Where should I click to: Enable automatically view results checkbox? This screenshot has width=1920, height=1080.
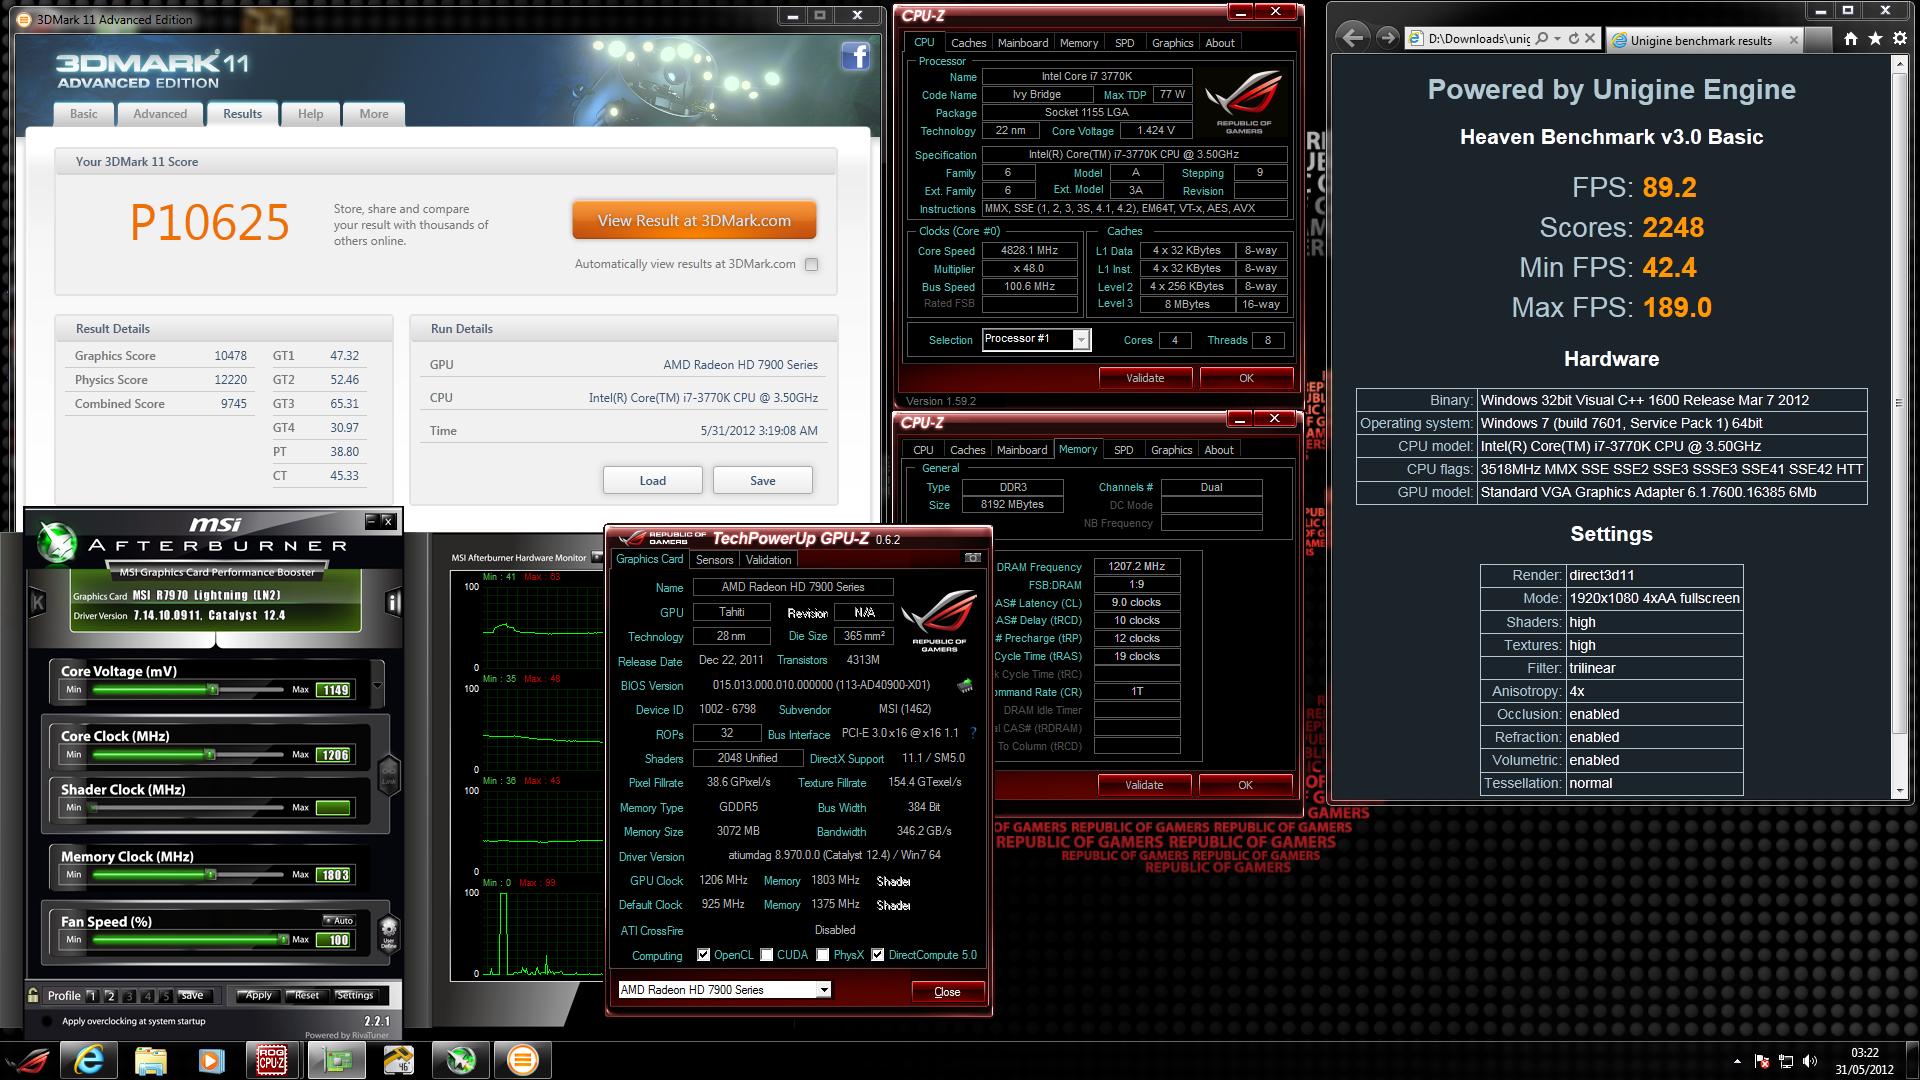coord(812,265)
